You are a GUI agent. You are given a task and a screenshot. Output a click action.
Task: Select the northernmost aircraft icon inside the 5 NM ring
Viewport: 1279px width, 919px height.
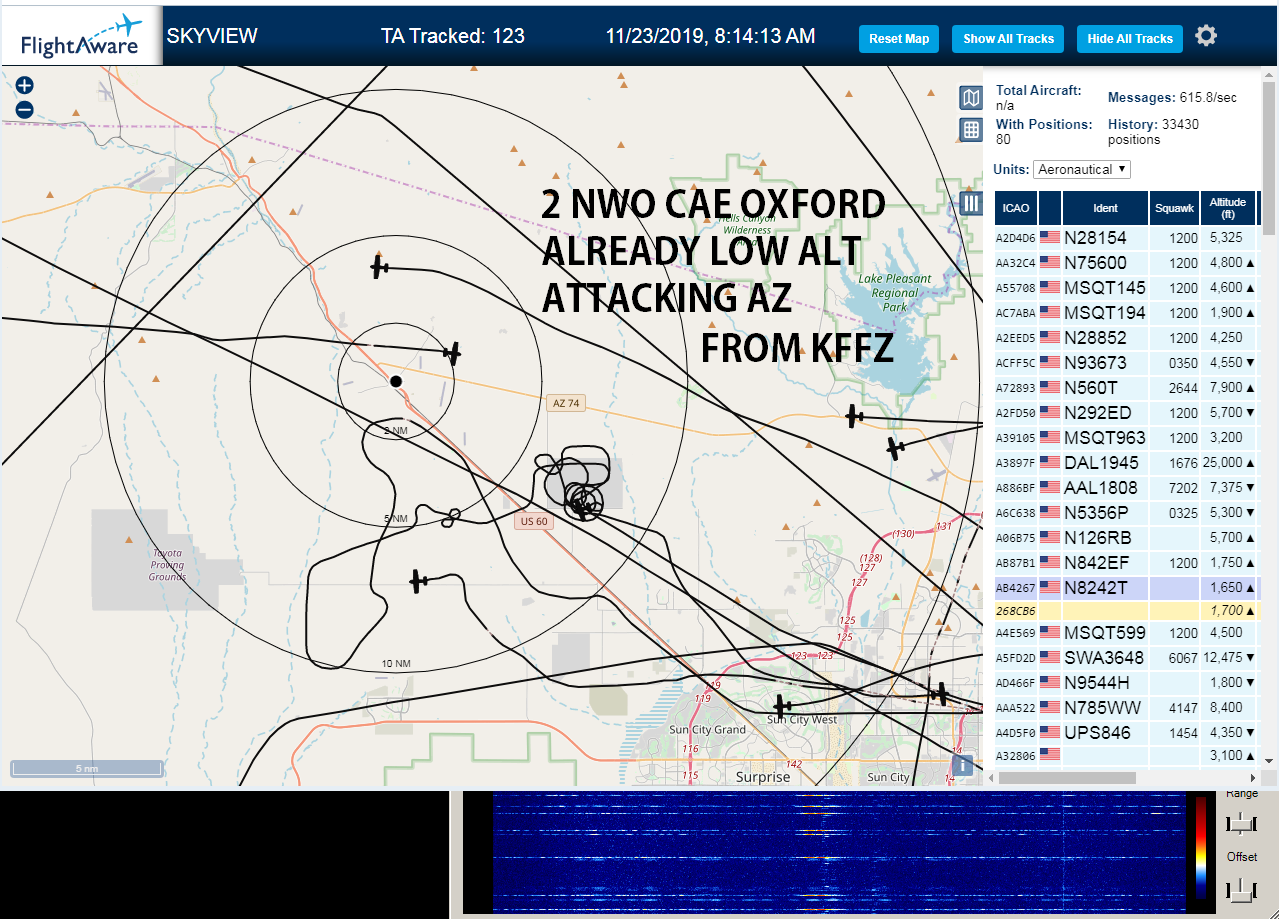(x=379, y=267)
